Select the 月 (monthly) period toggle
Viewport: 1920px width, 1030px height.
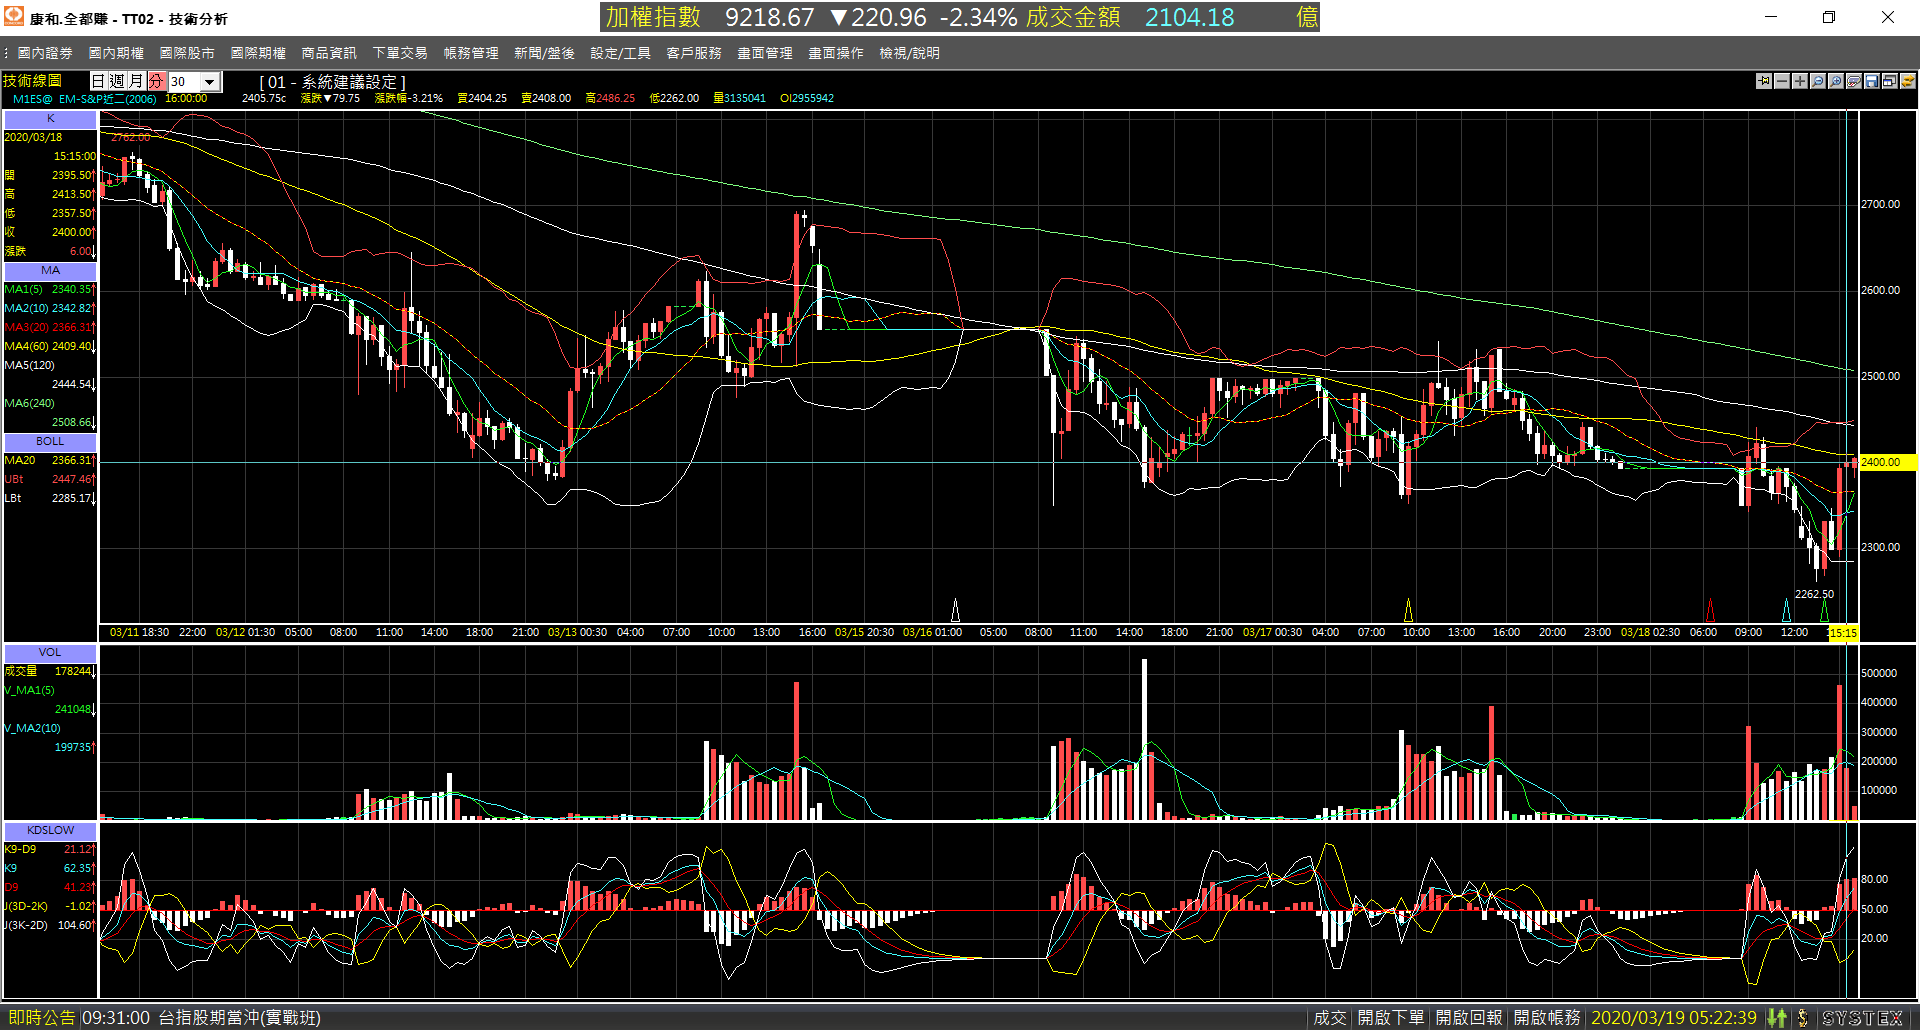pos(136,81)
